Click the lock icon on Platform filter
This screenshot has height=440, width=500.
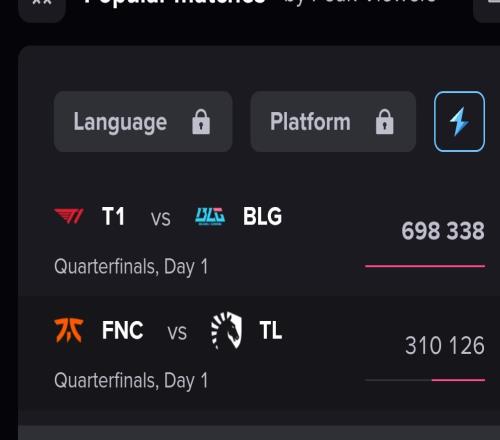coord(385,122)
